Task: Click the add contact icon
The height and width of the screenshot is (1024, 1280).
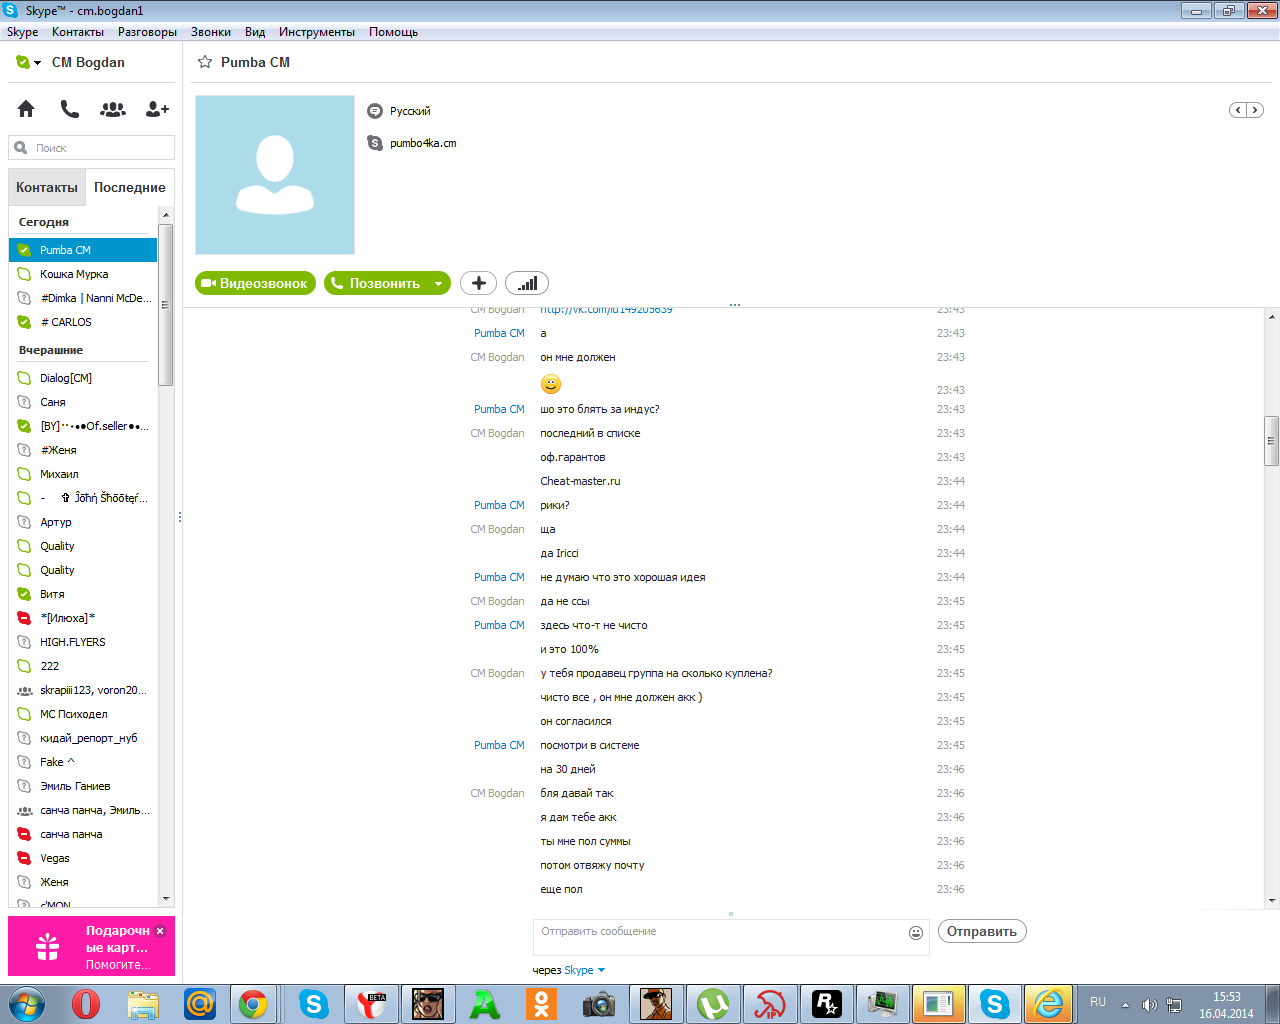Action: 157,109
